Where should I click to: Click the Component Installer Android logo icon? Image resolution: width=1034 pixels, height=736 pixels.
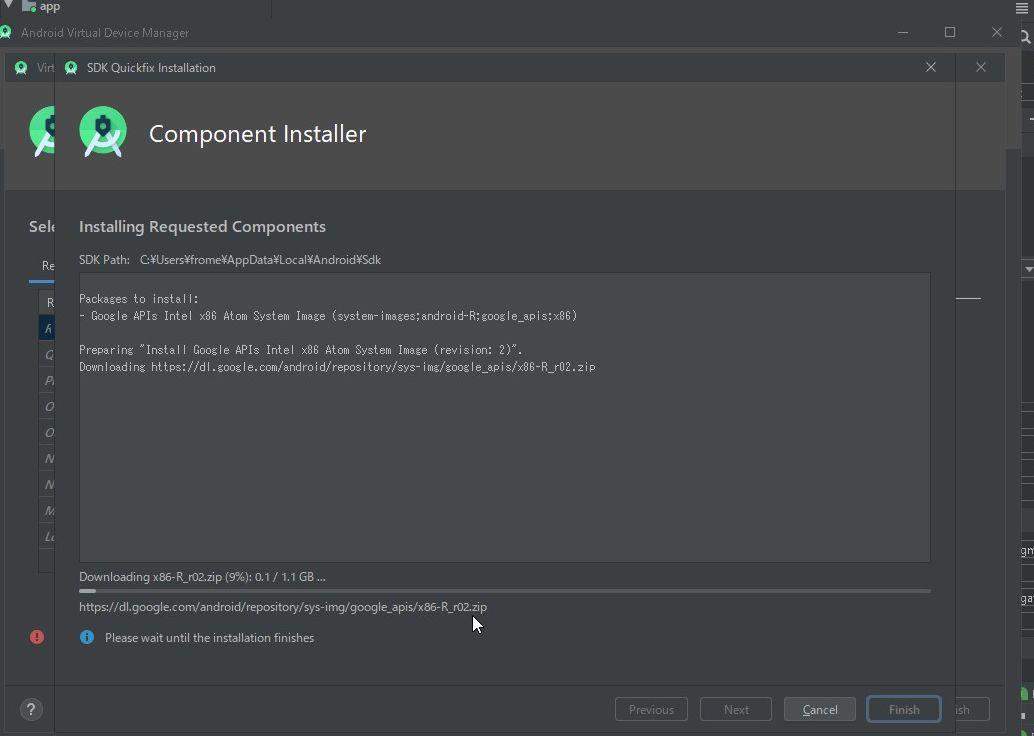click(x=103, y=131)
